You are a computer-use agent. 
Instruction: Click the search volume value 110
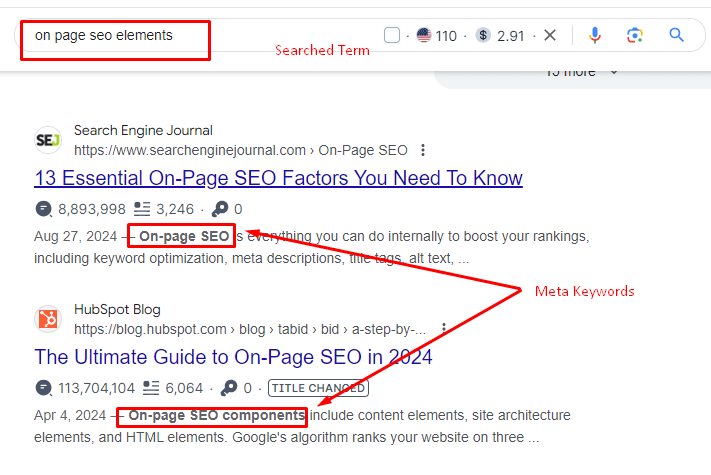446,36
